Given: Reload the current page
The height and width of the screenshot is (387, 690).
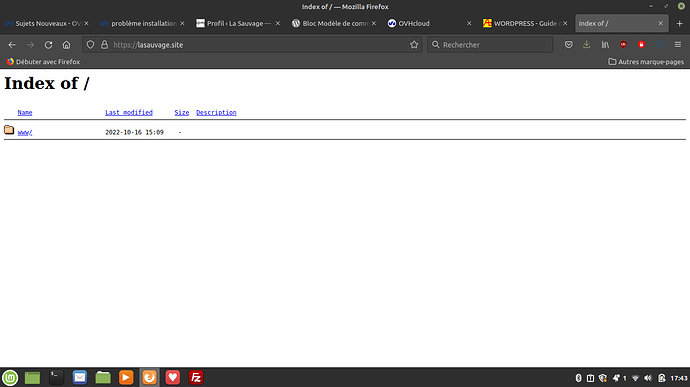Looking at the screenshot, I should (x=48, y=44).
